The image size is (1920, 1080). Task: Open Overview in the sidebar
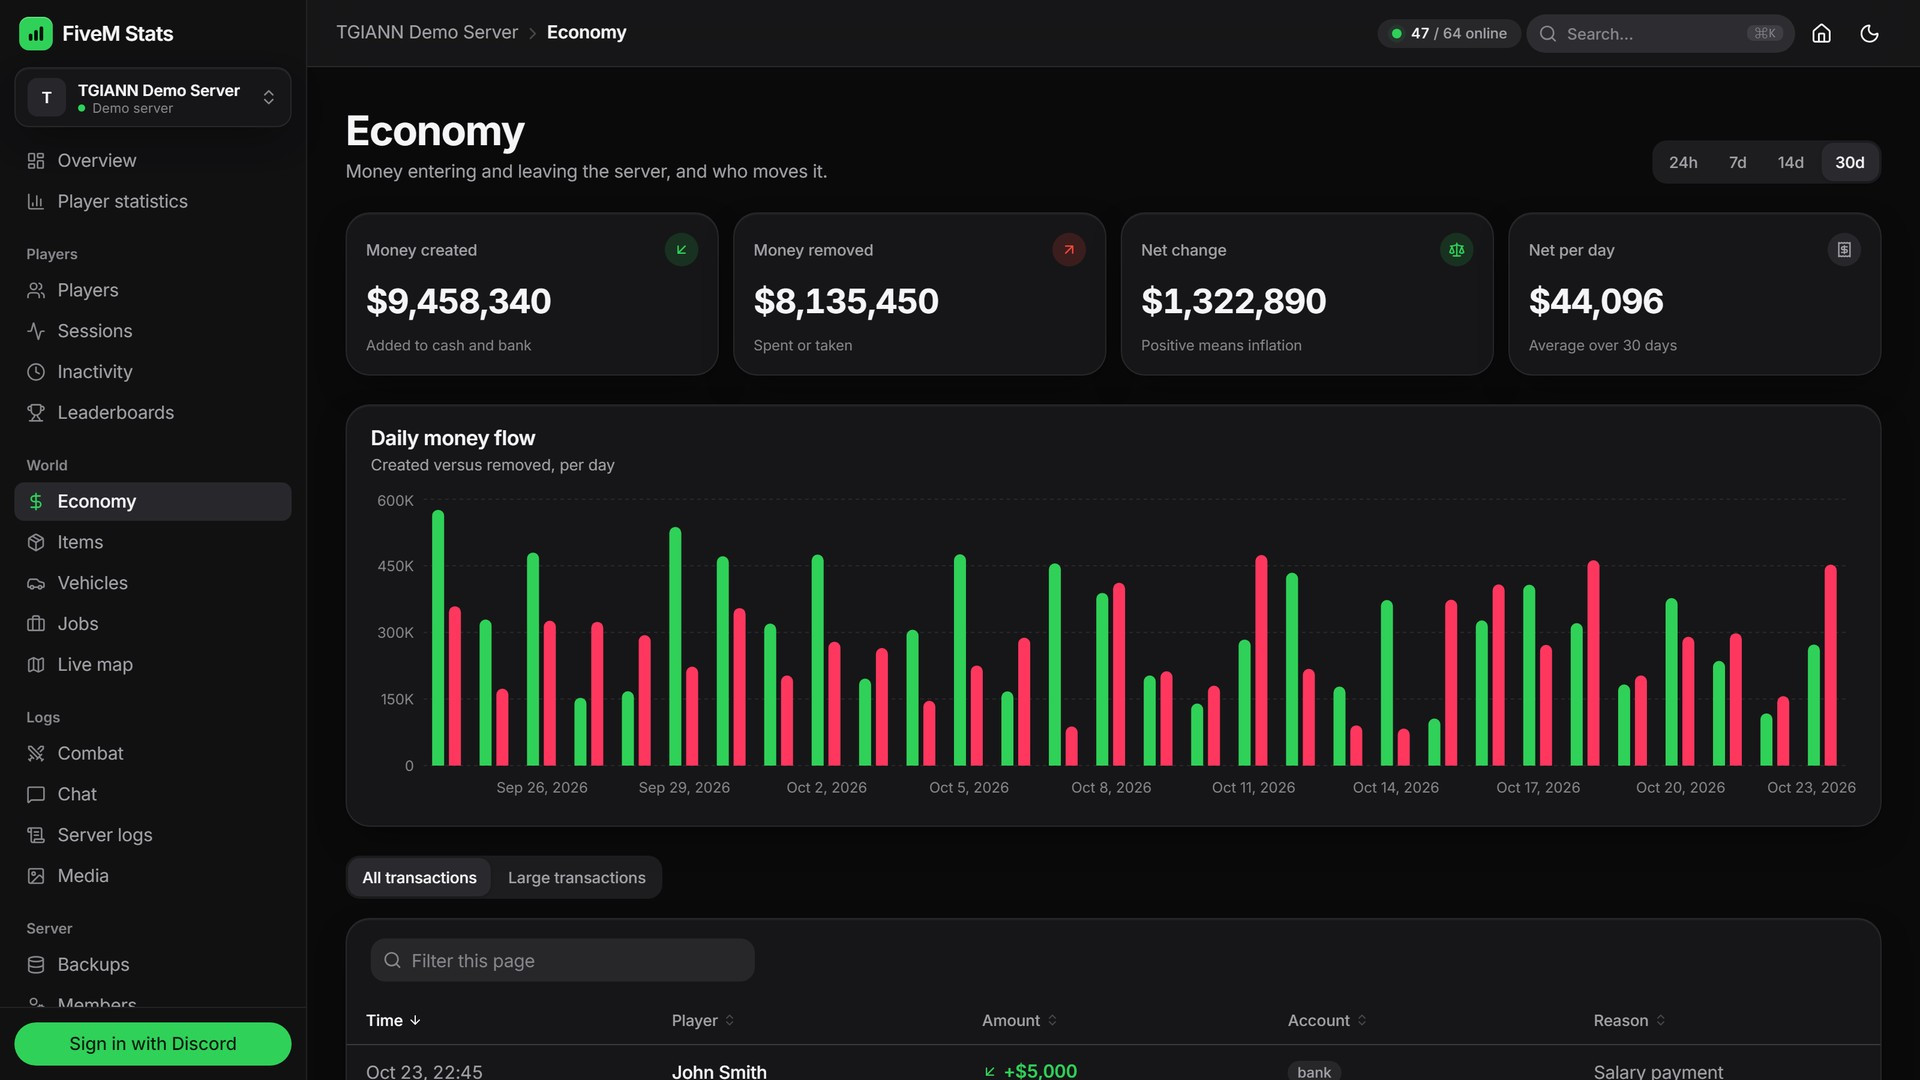pyautogui.click(x=153, y=160)
